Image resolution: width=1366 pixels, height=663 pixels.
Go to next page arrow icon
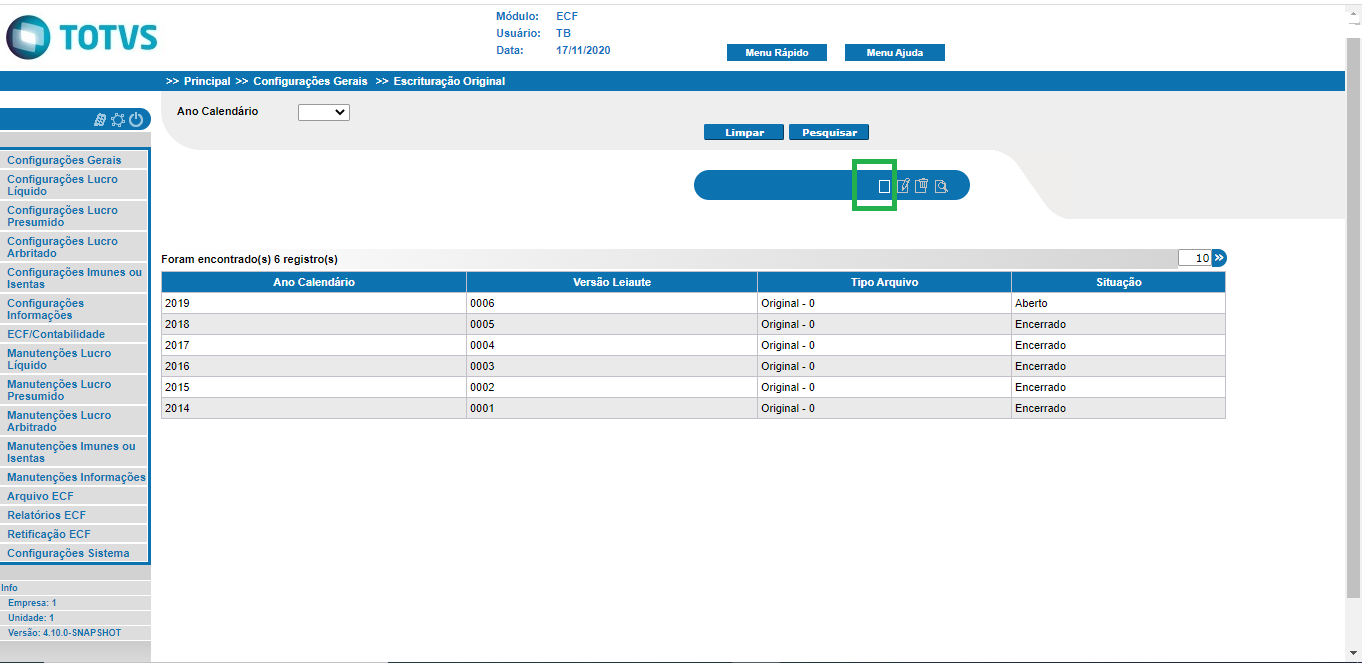[1219, 258]
